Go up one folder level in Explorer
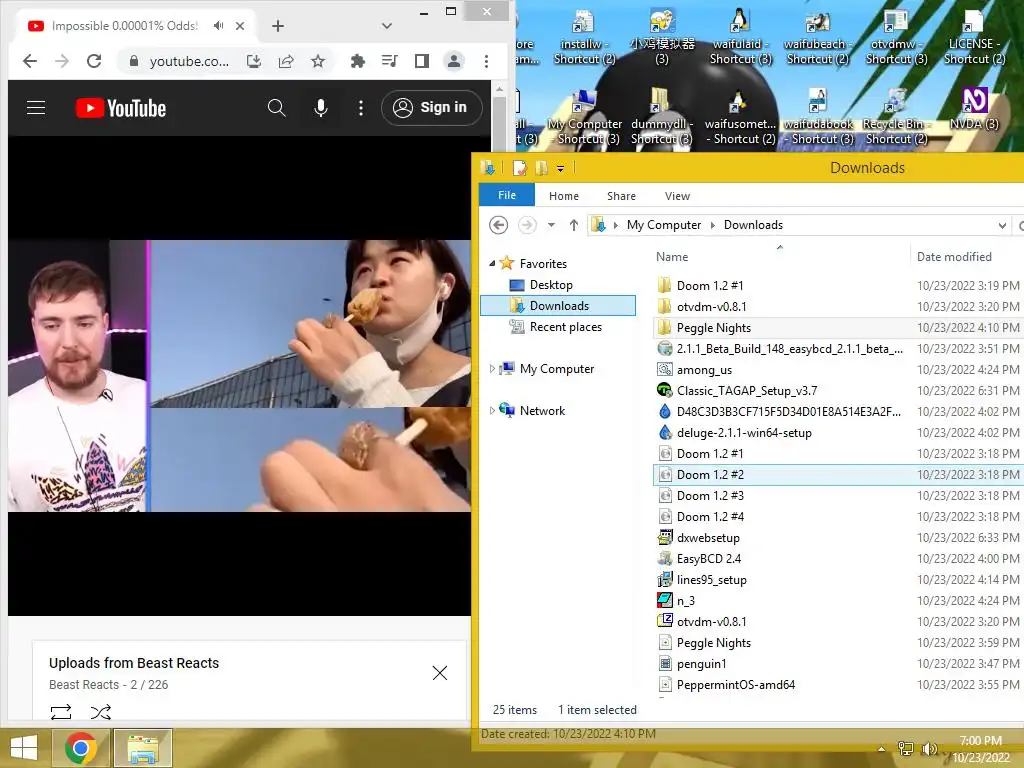1024x768 pixels. coord(573,225)
